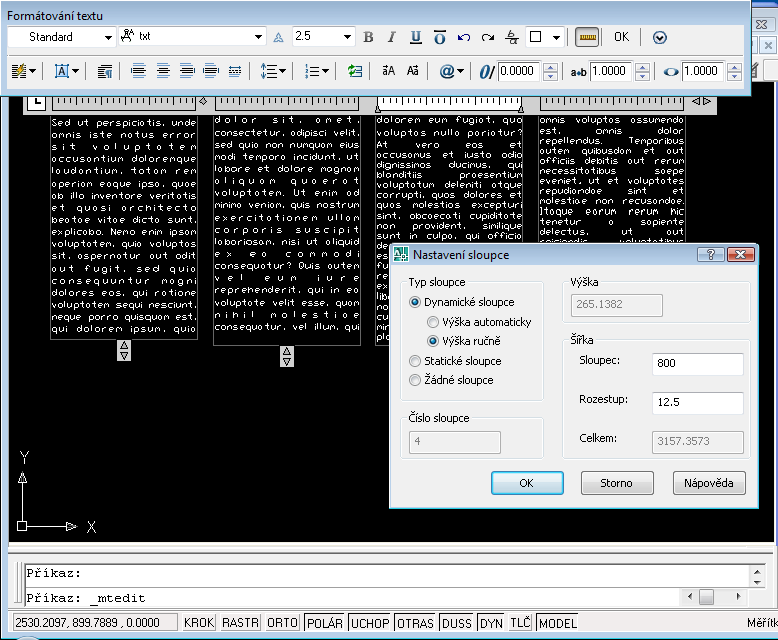Toggle underline text formatting
778x640 pixels.
pos(416,37)
